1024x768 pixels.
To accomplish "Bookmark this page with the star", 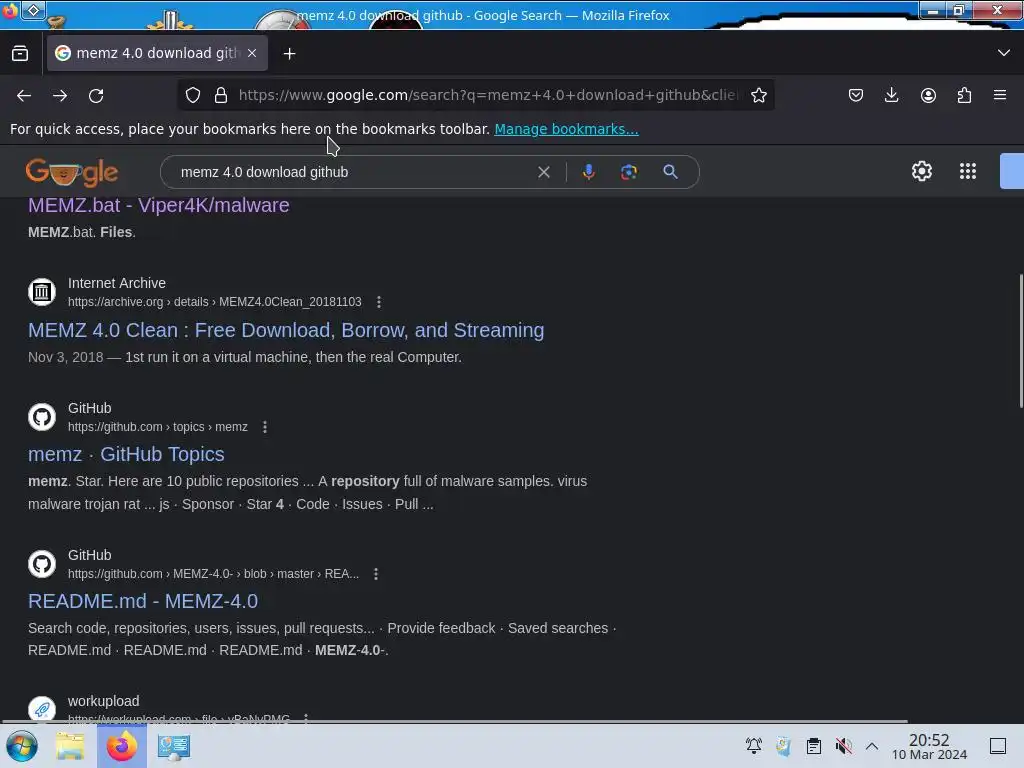I will click(758, 95).
